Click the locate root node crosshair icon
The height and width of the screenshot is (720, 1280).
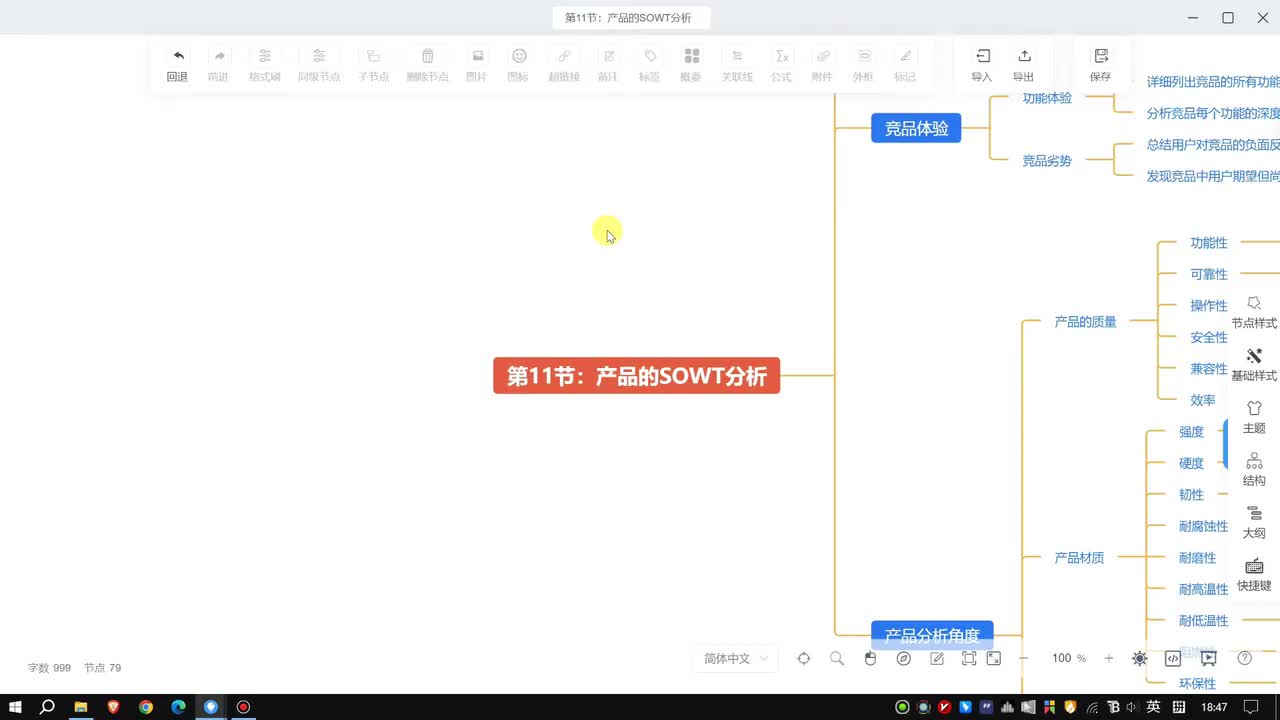pyautogui.click(x=804, y=658)
